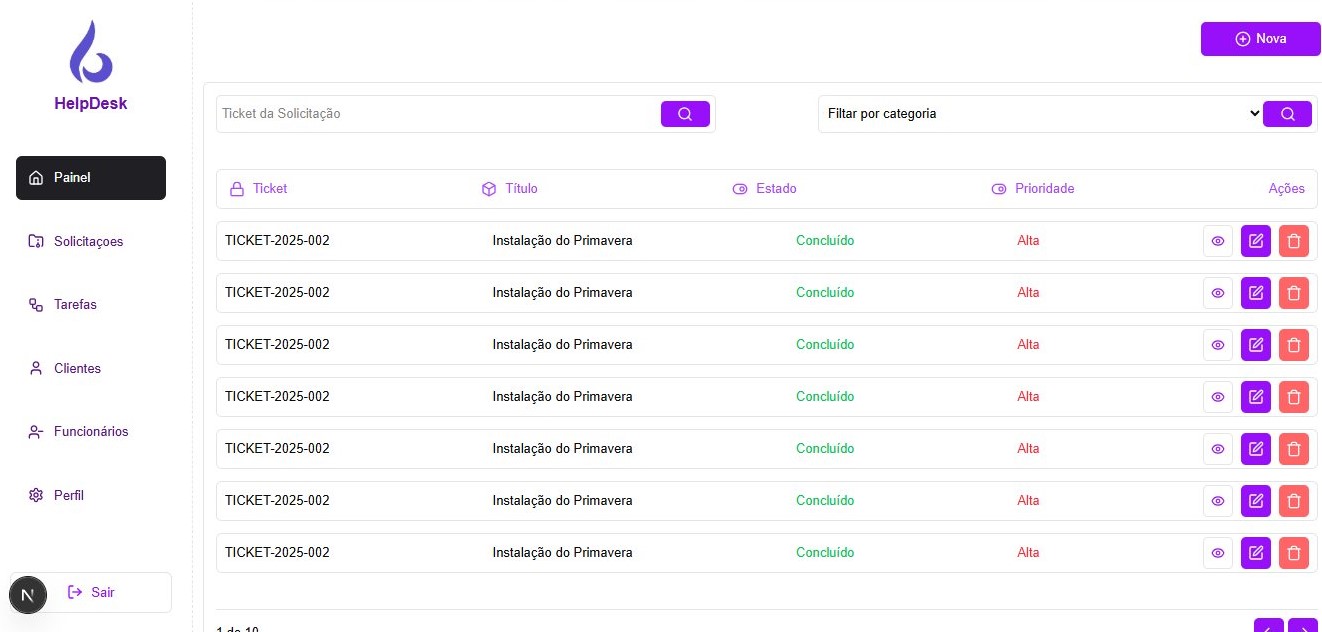This screenshot has height=632, width=1322.
Task: Open Solicitações in the sidebar
Action: 89,242
